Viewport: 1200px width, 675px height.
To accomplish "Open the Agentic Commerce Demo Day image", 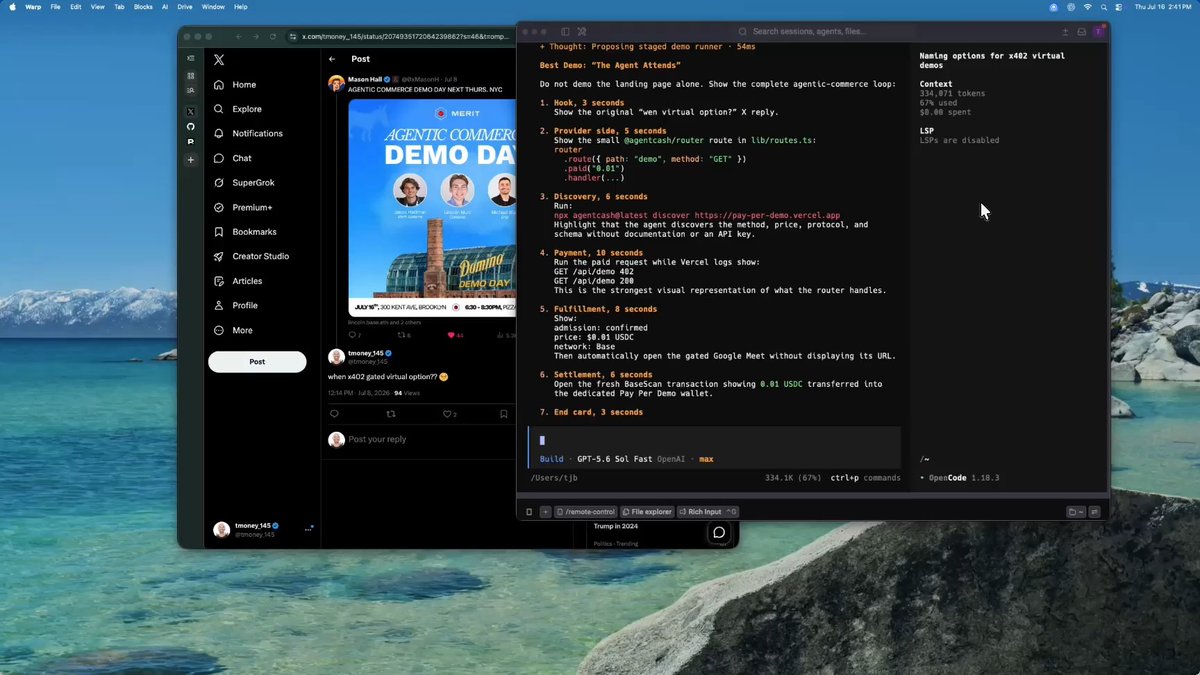I will tap(432, 207).
